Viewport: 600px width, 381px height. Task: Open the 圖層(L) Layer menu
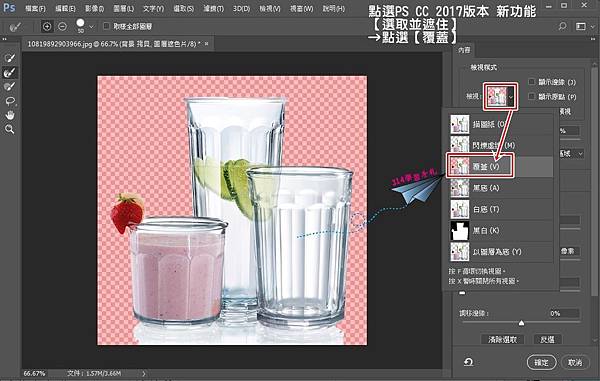(124, 8)
